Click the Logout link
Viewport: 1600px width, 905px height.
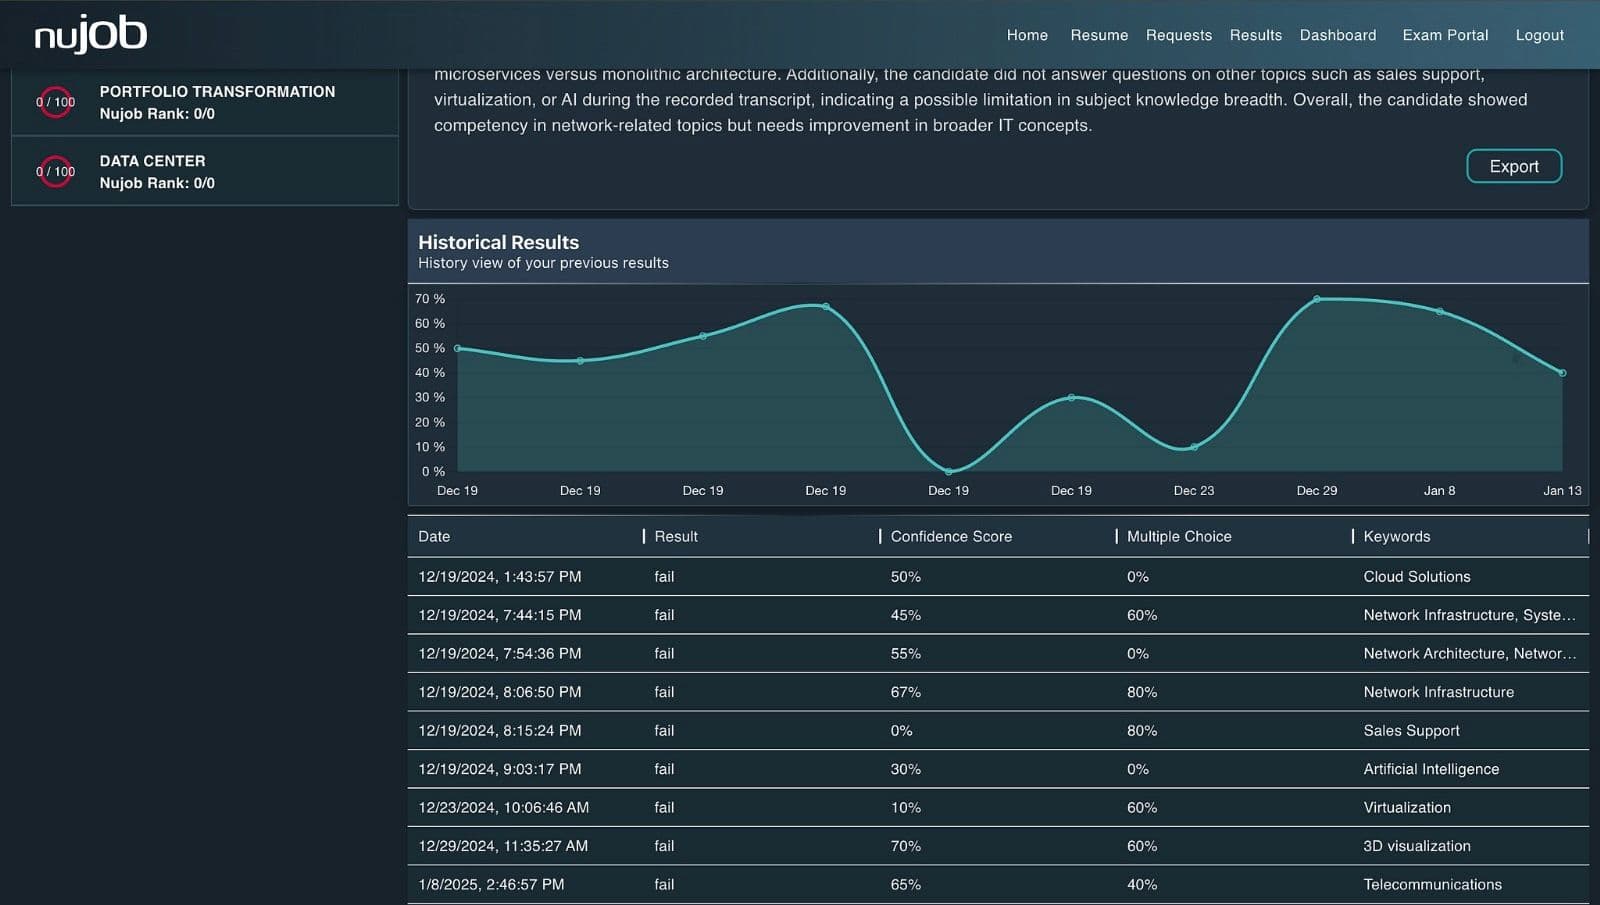click(x=1539, y=35)
